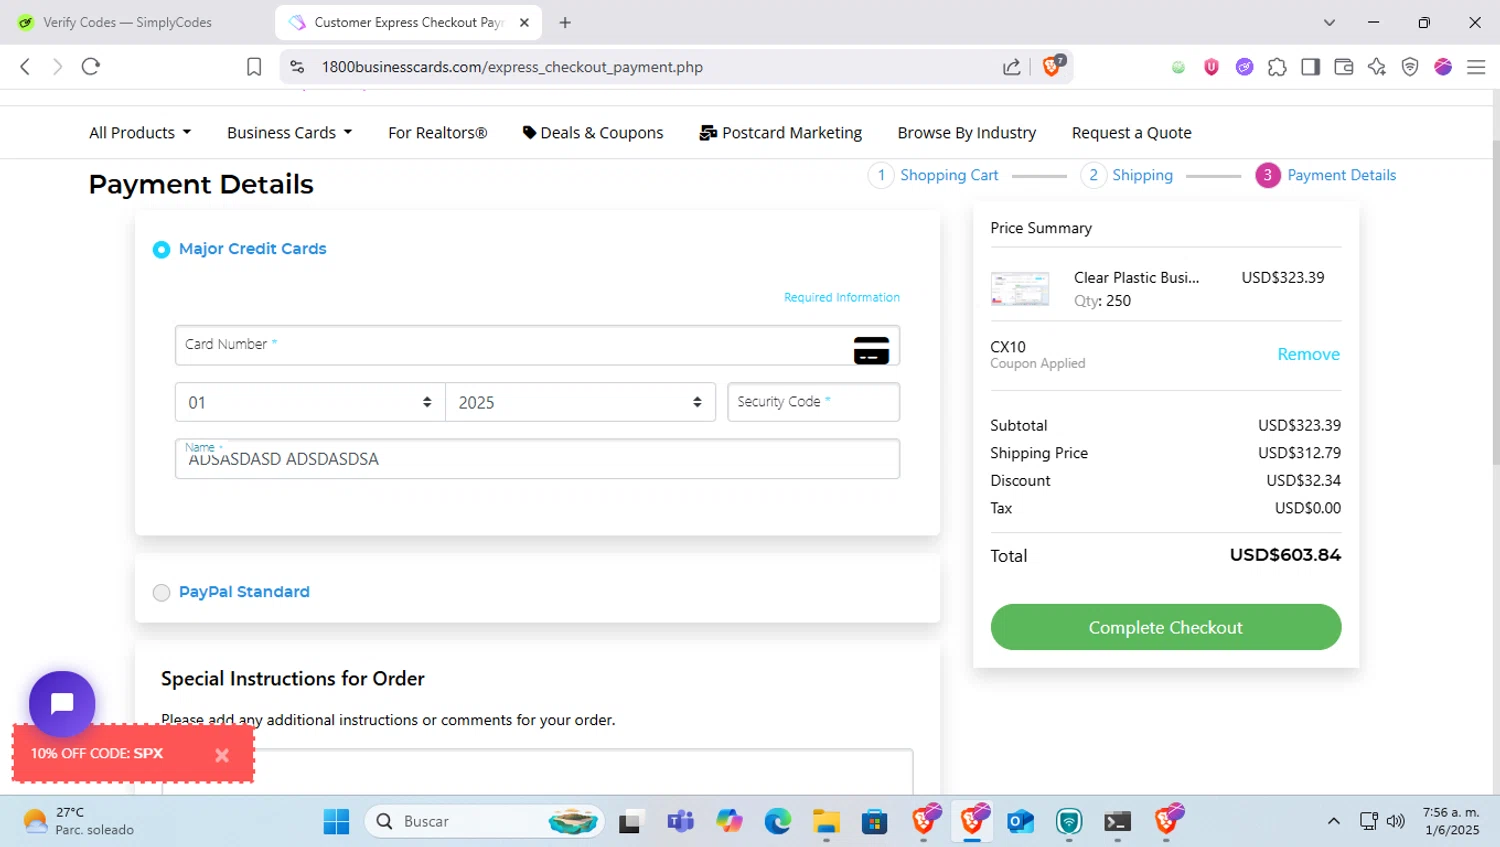Screen dimensions: 1500x847
Task: Show hidden system tray icons
Action: pos(1333,821)
